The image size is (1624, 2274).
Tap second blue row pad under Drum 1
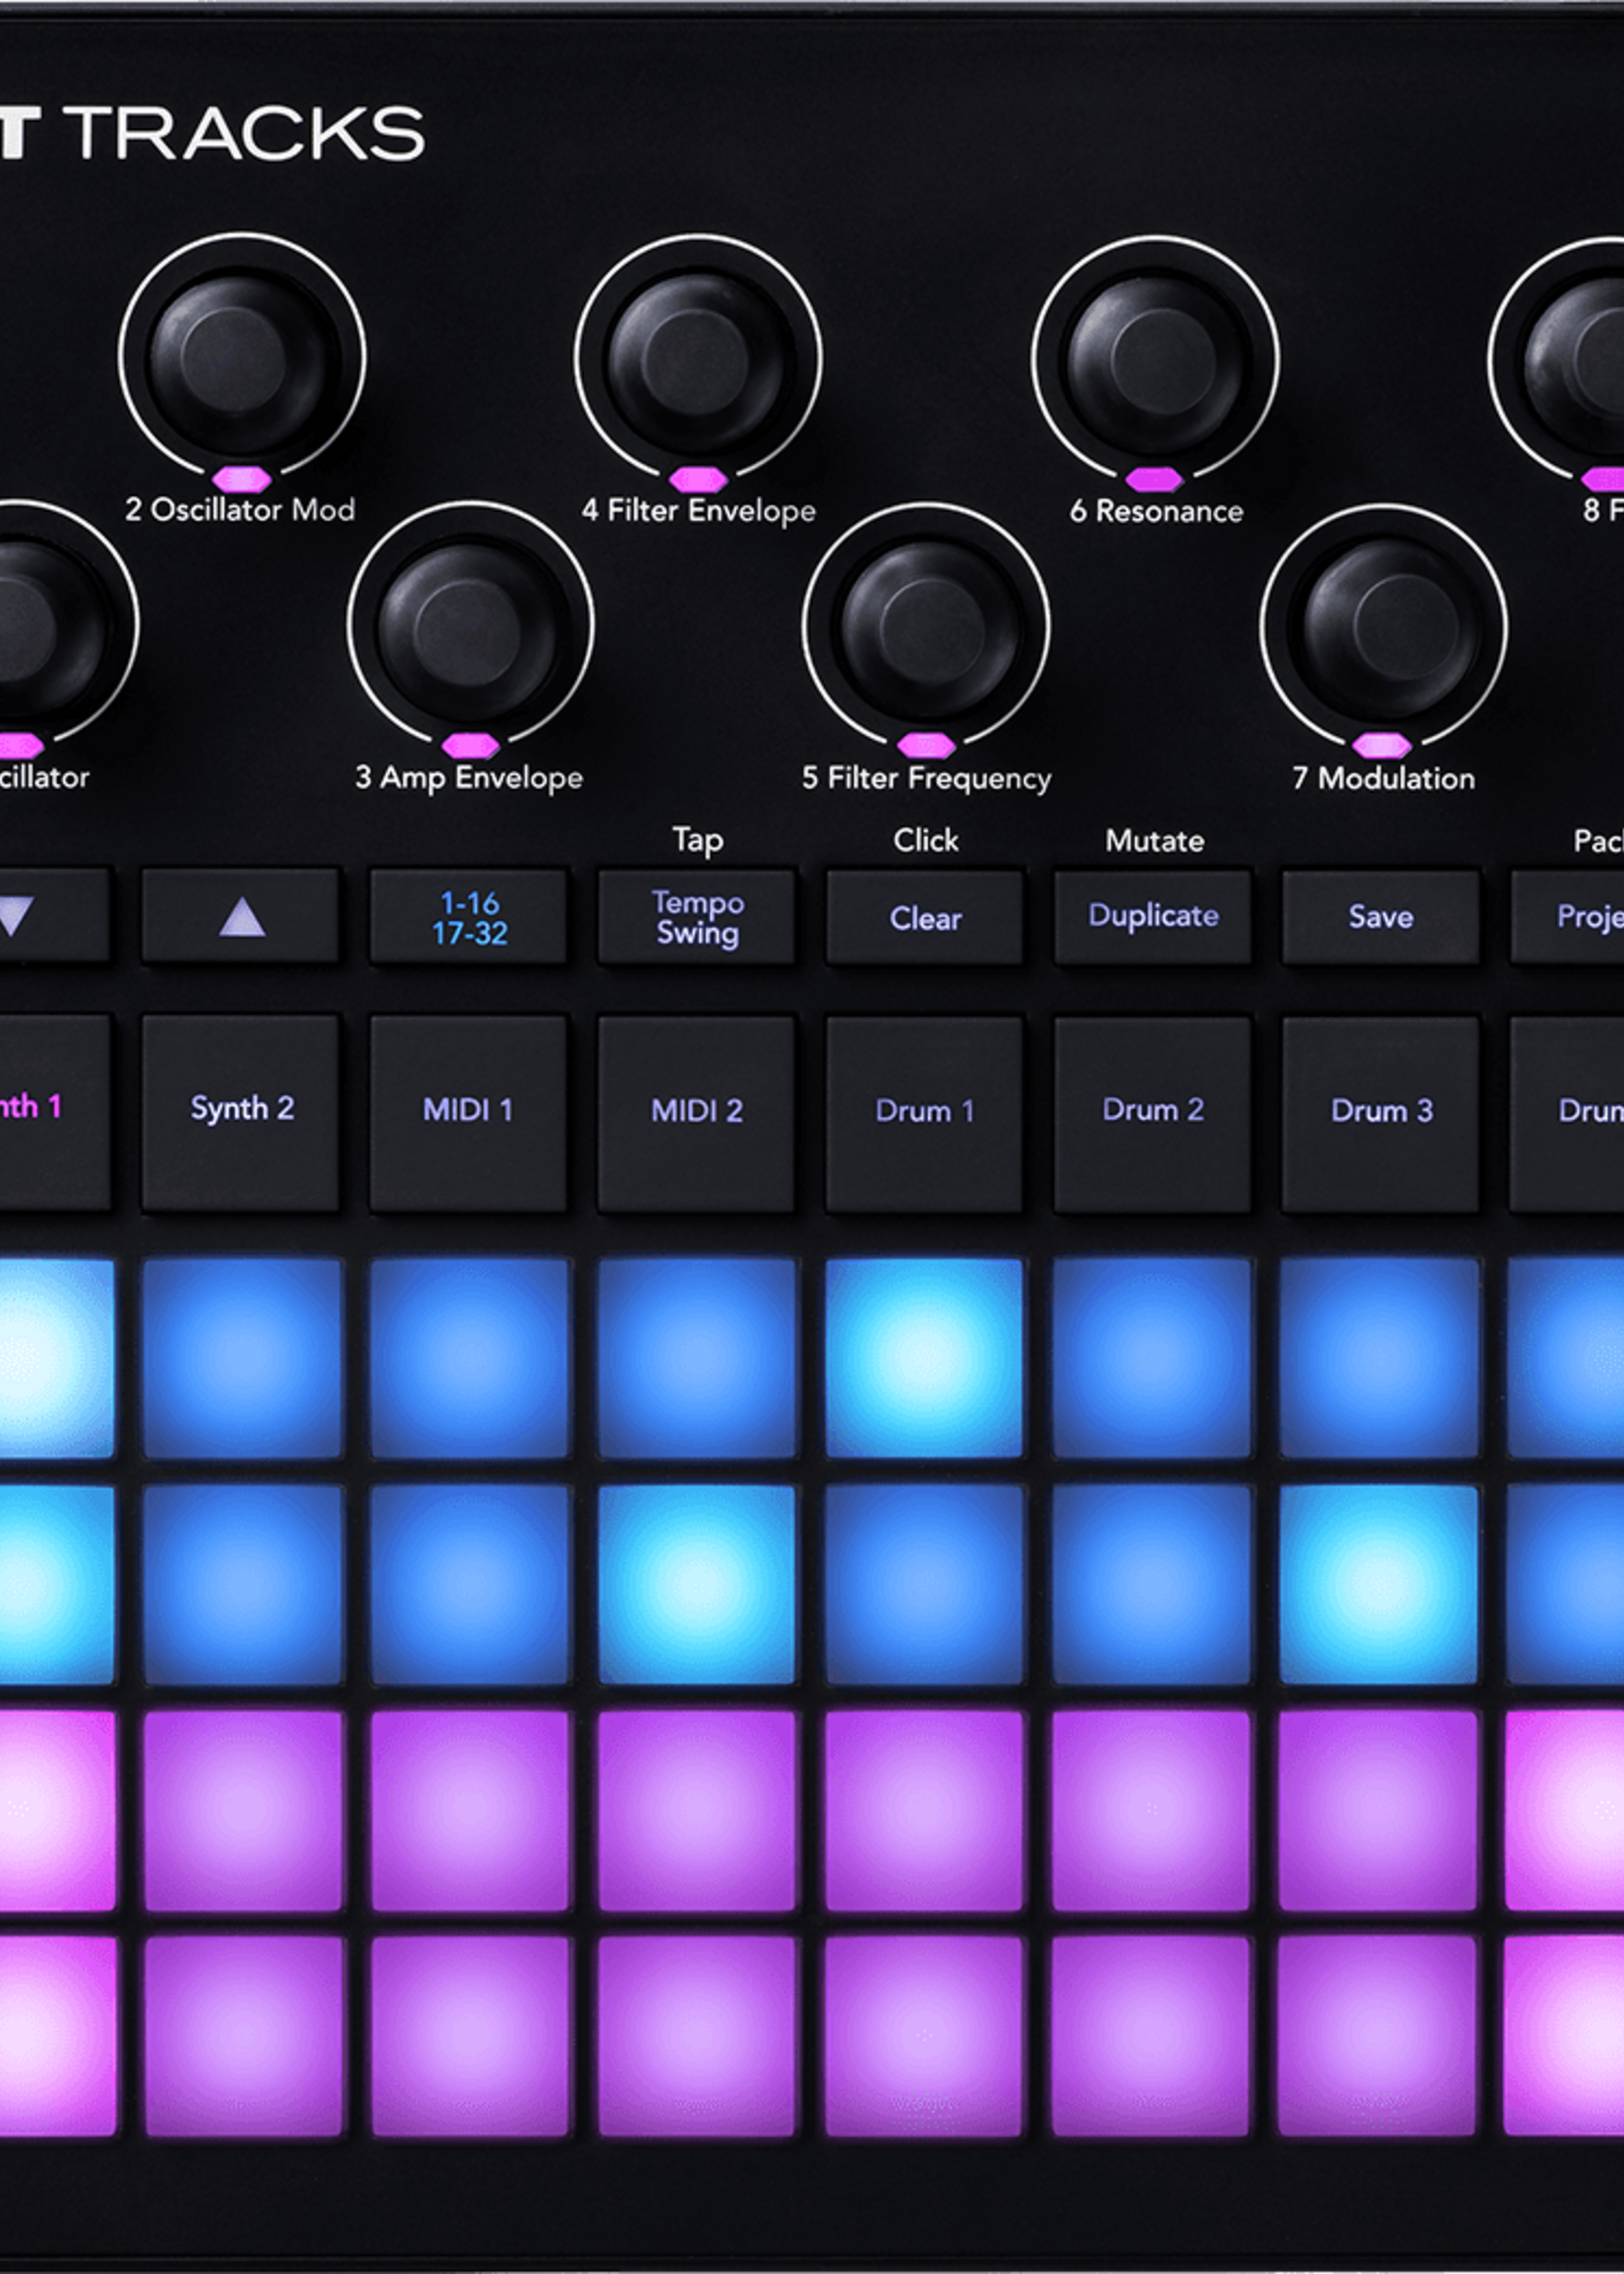click(924, 1585)
